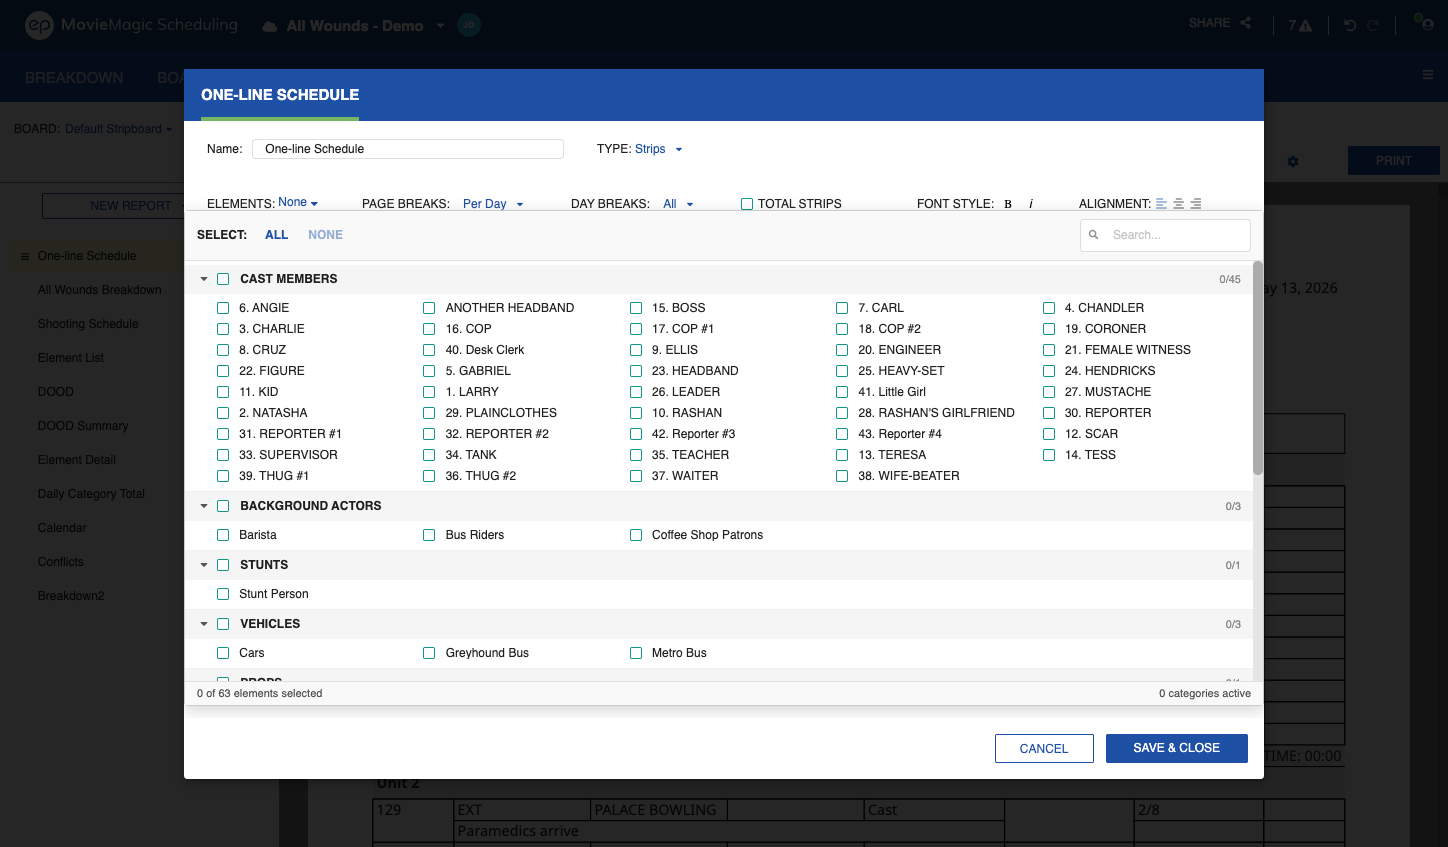Open the All Wounds - Demo project dropdown
The width and height of the screenshot is (1448, 847).
click(x=365, y=26)
